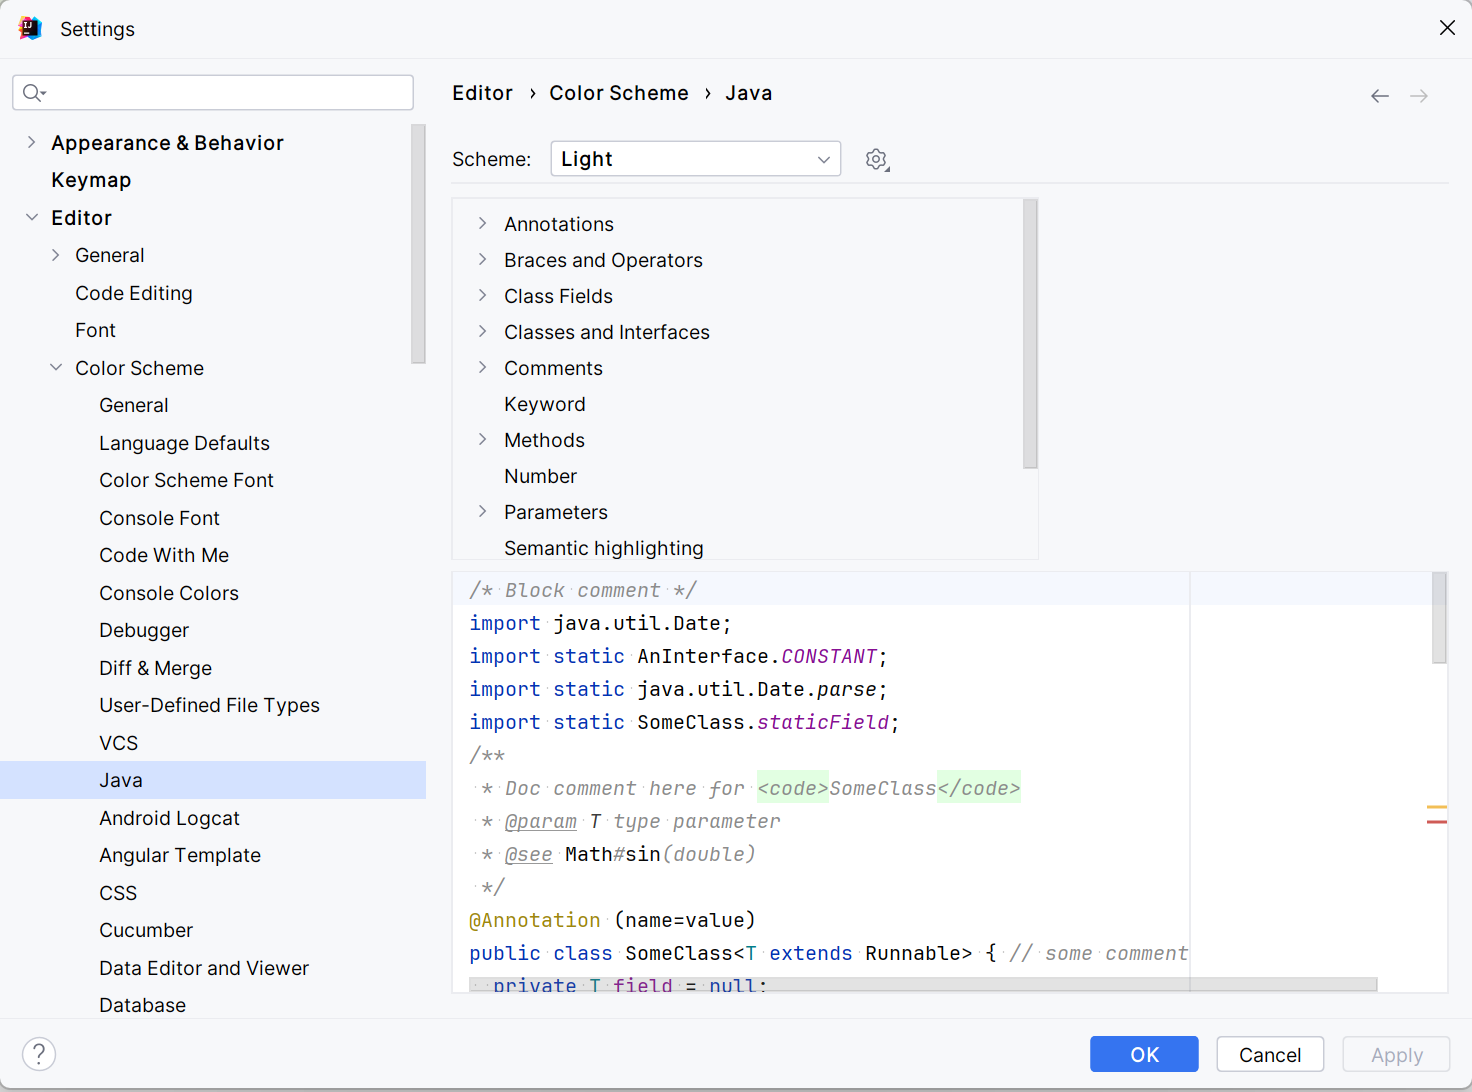Click the forward navigation arrow

click(x=1419, y=96)
